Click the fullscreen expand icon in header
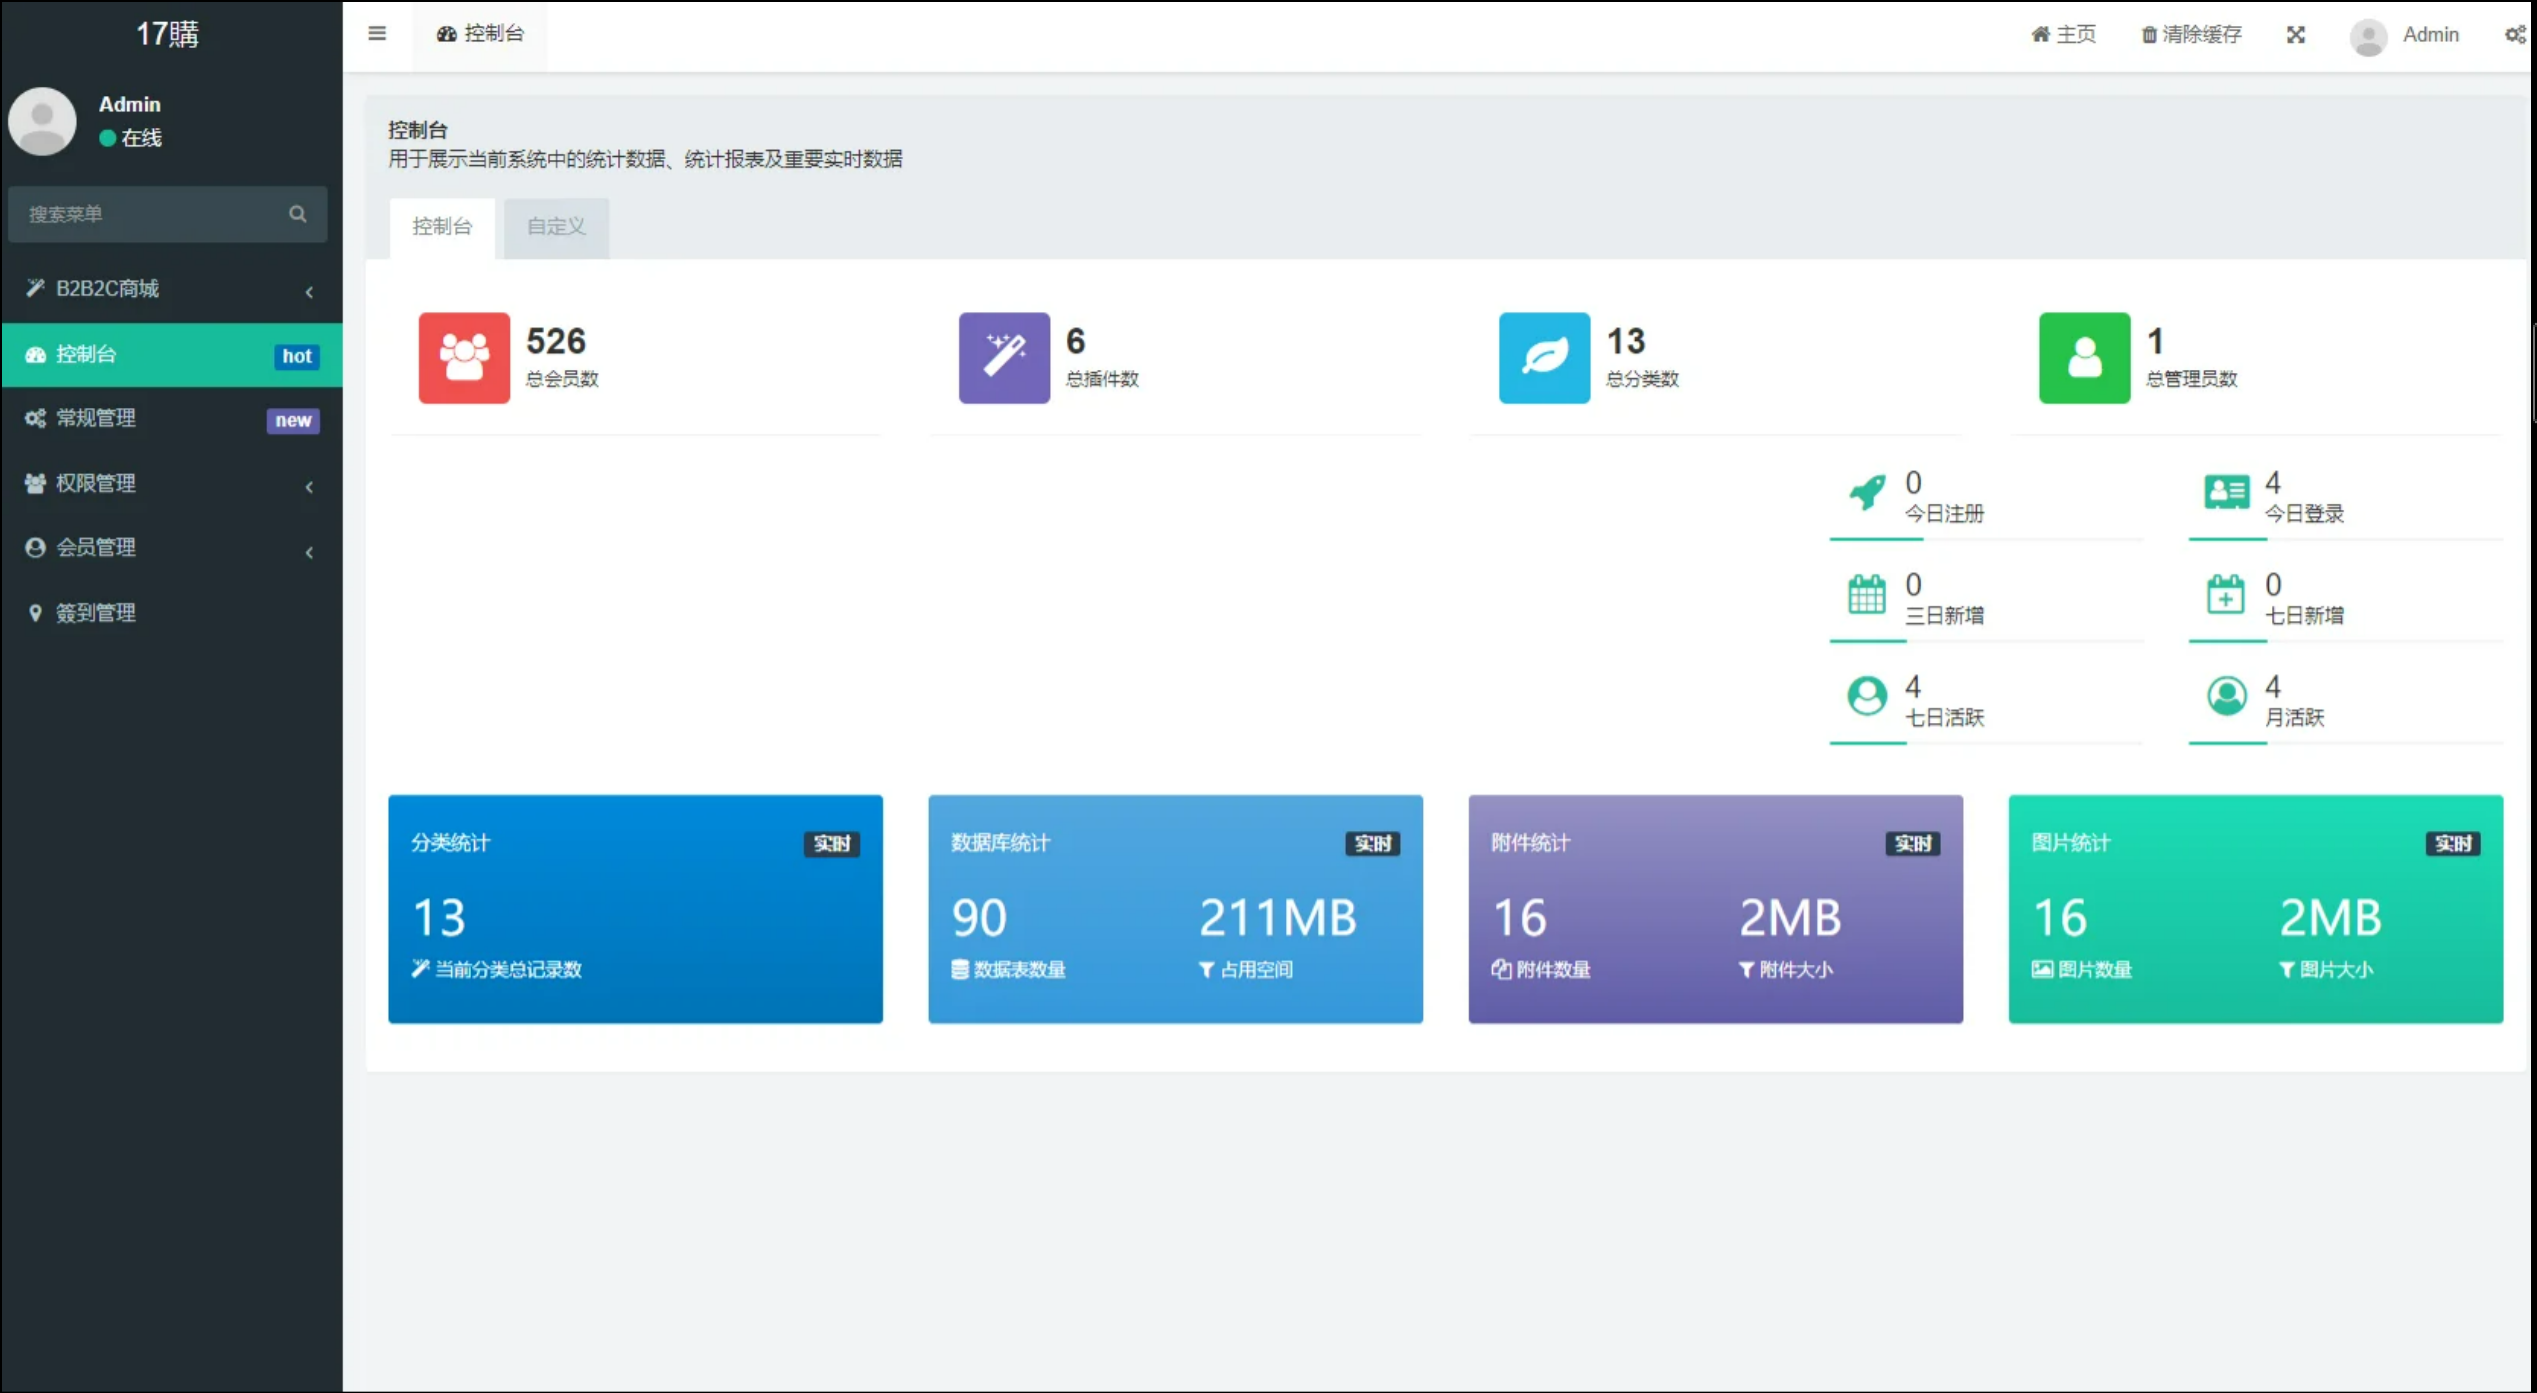 click(2295, 35)
